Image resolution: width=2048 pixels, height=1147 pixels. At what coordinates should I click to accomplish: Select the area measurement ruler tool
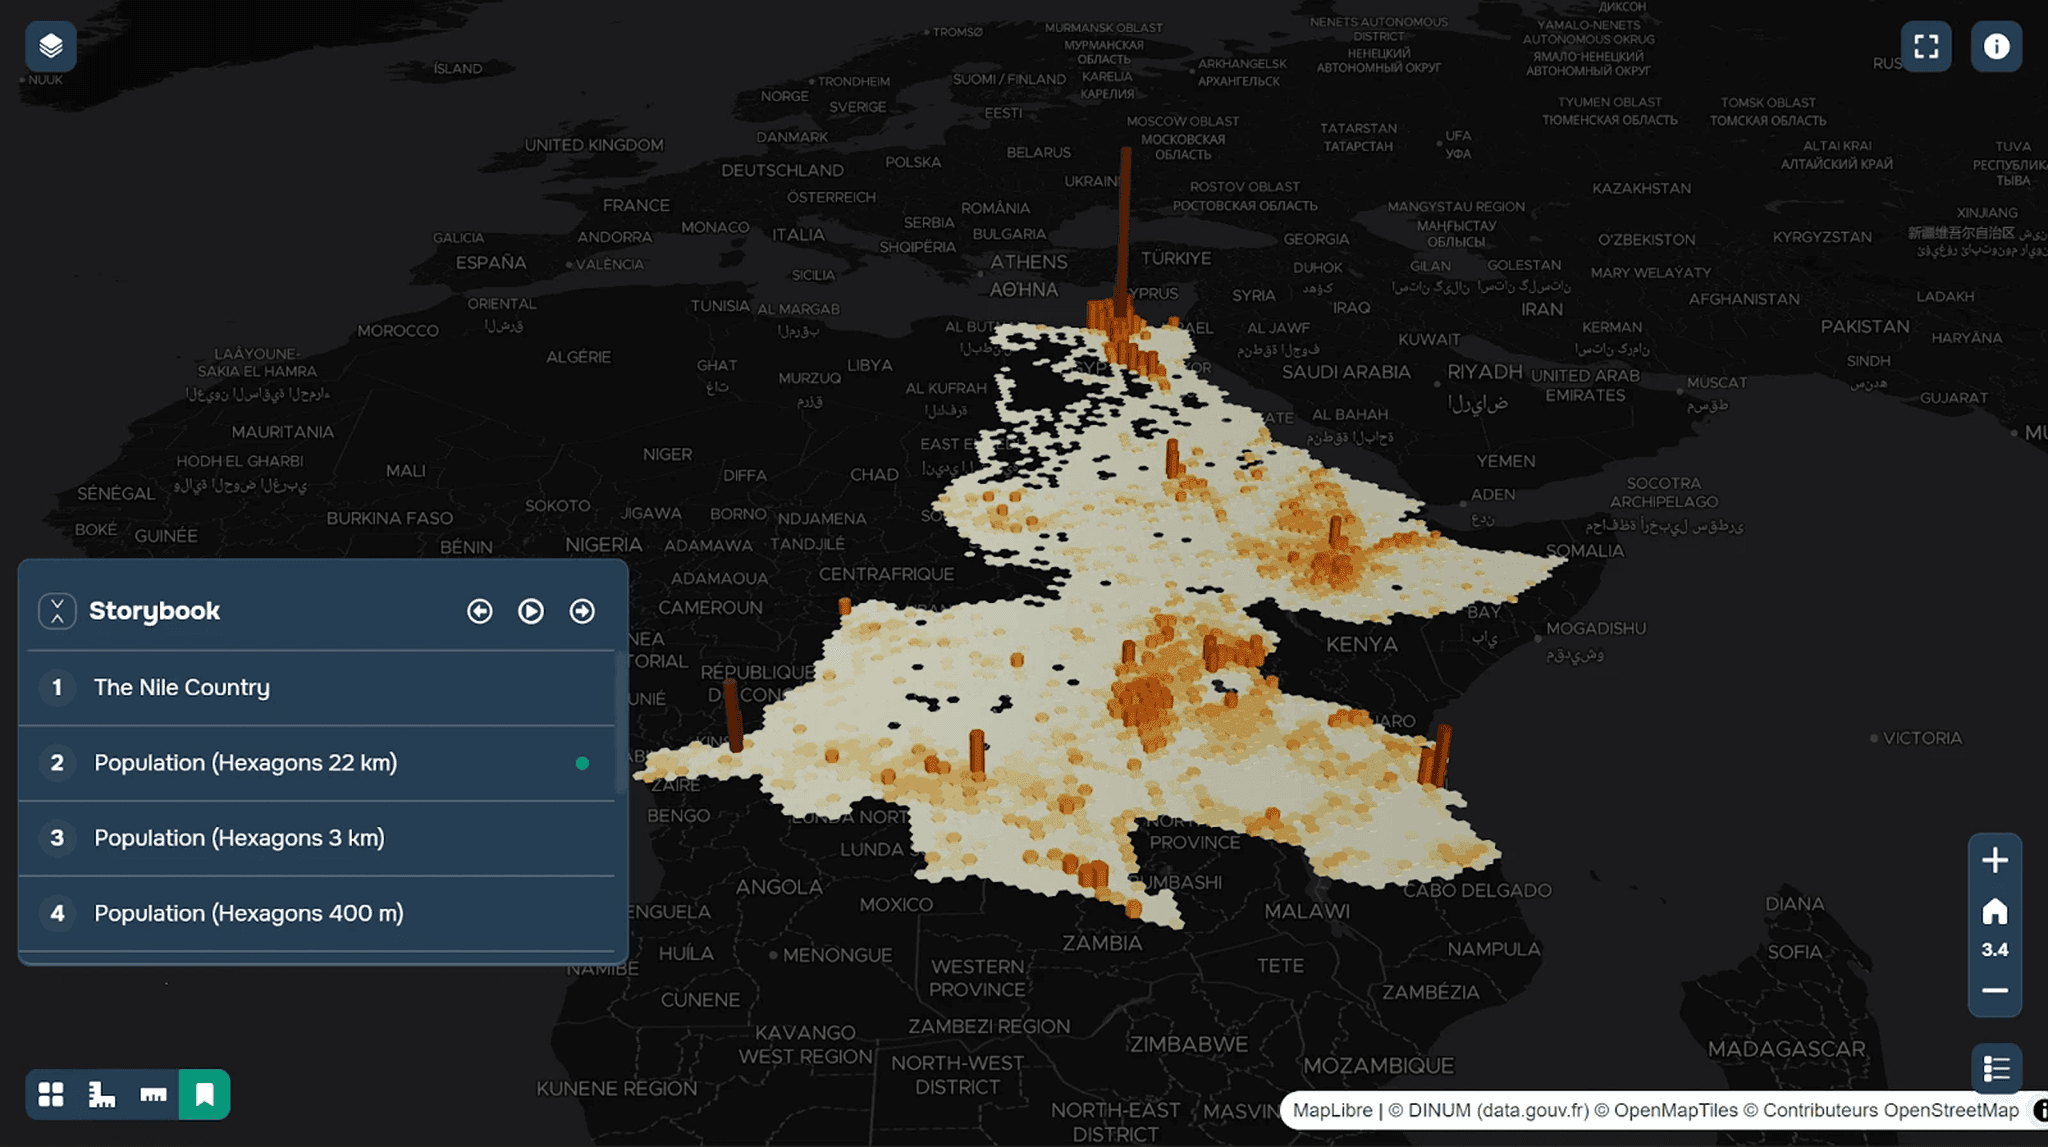pos(102,1094)
